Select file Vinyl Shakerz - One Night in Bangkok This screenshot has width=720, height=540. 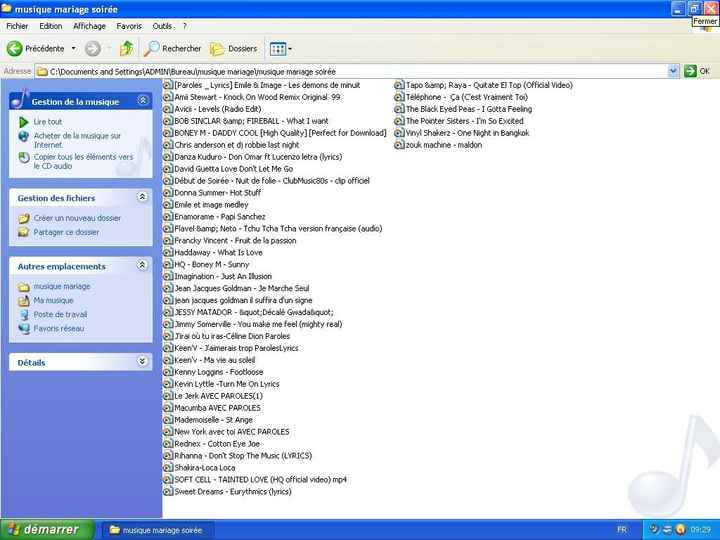(467, 133)
